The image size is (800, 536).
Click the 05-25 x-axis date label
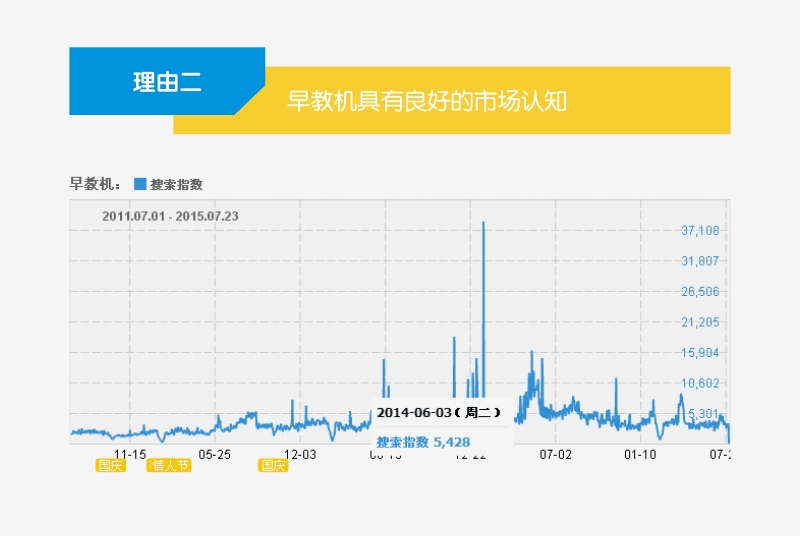[215, 453]
